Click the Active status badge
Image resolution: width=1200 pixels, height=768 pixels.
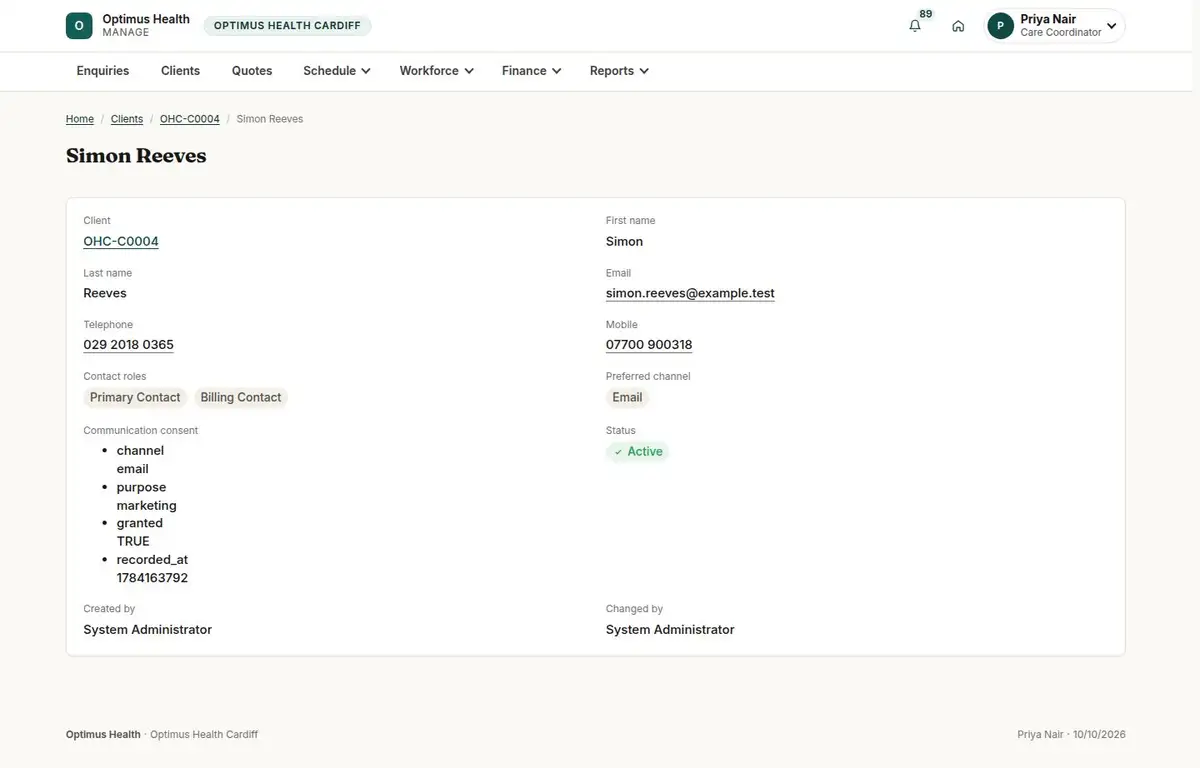(x=638, y=452)
